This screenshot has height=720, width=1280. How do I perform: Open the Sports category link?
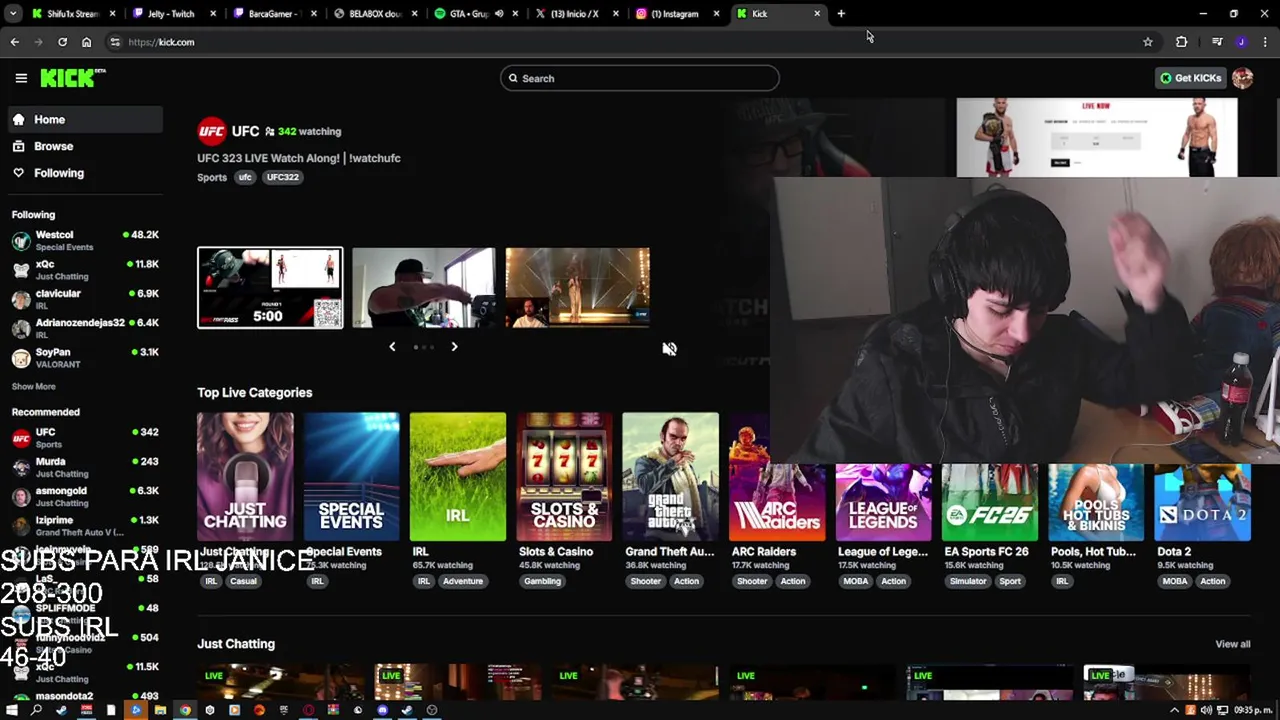click(212, 177)
